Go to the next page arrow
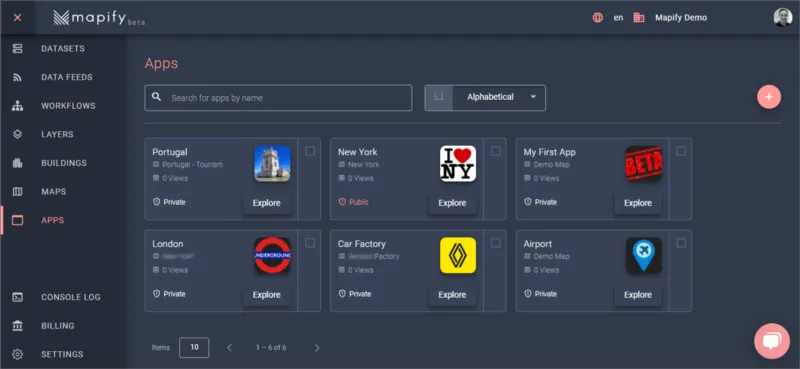Screen dimensions: 800x369 (317, 348)
